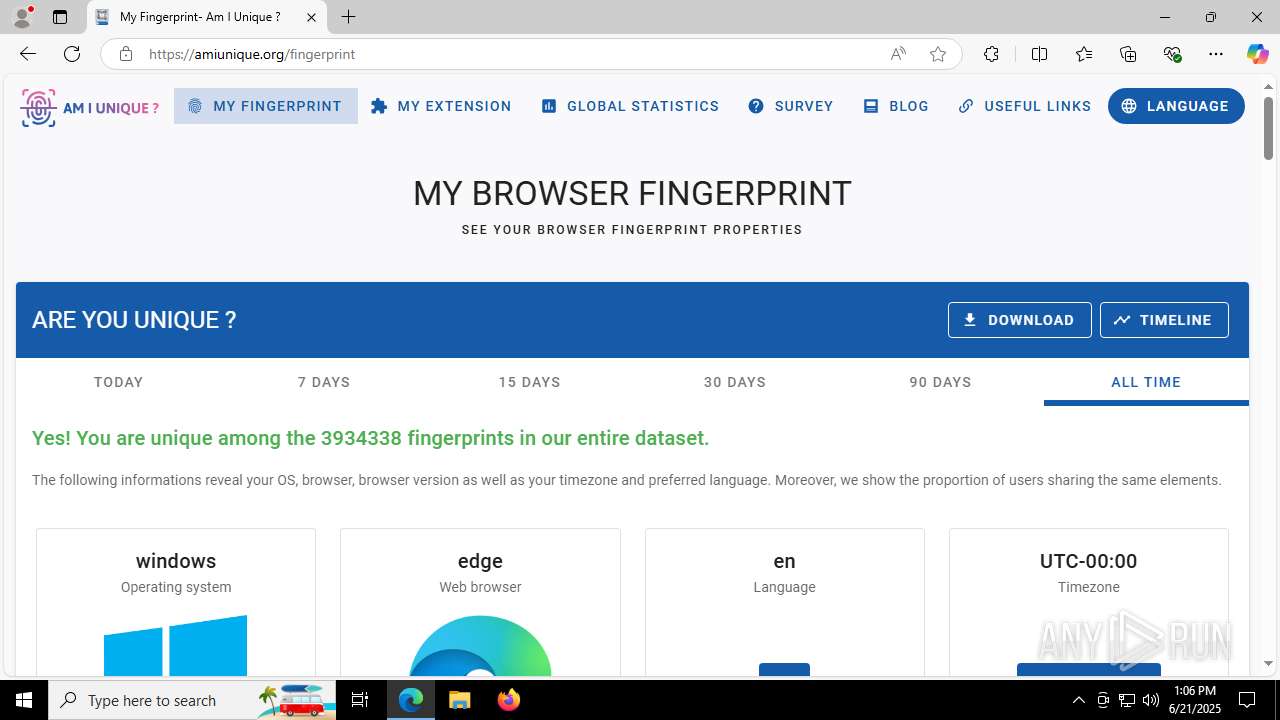Close the My Fingerprint tab
The width and height of the screenshot is (1280, 720).
point(311,17)
